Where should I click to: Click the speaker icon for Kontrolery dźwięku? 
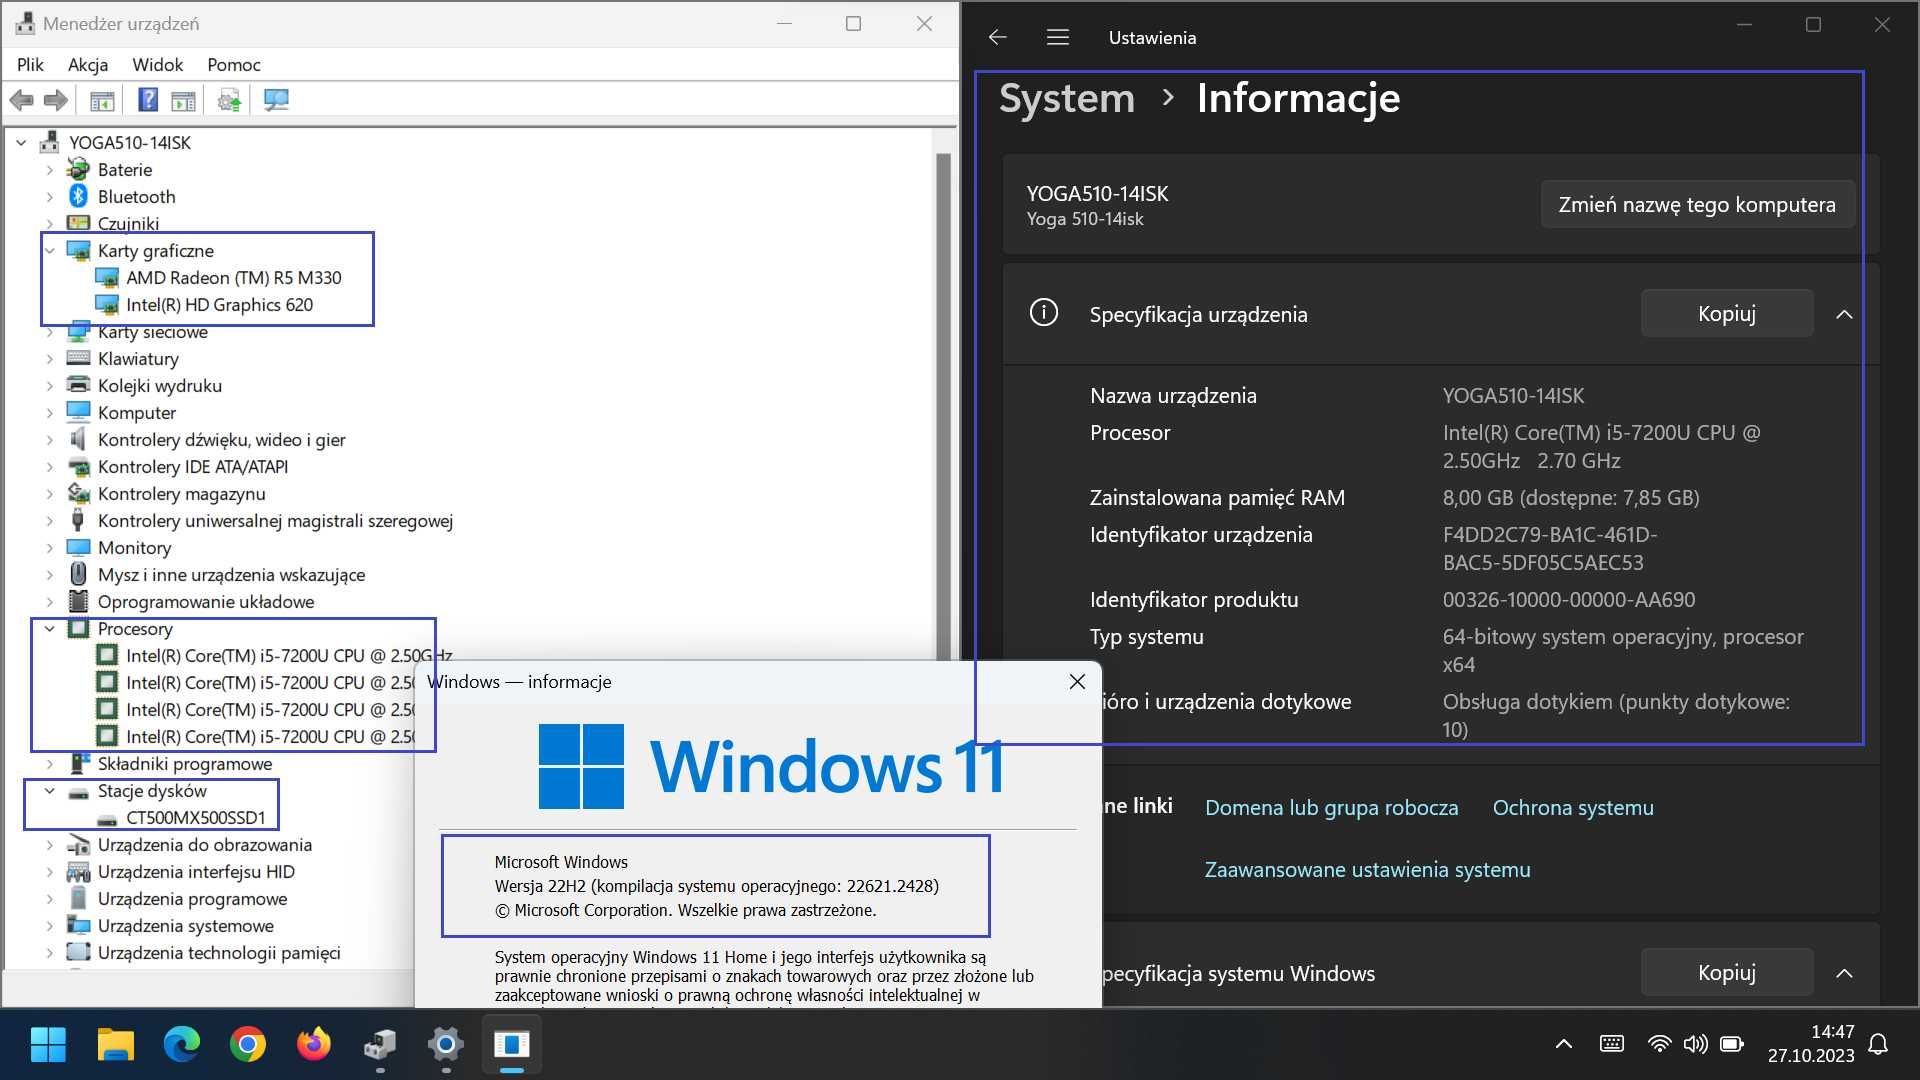pyautogui.click(x=78, y=439)
